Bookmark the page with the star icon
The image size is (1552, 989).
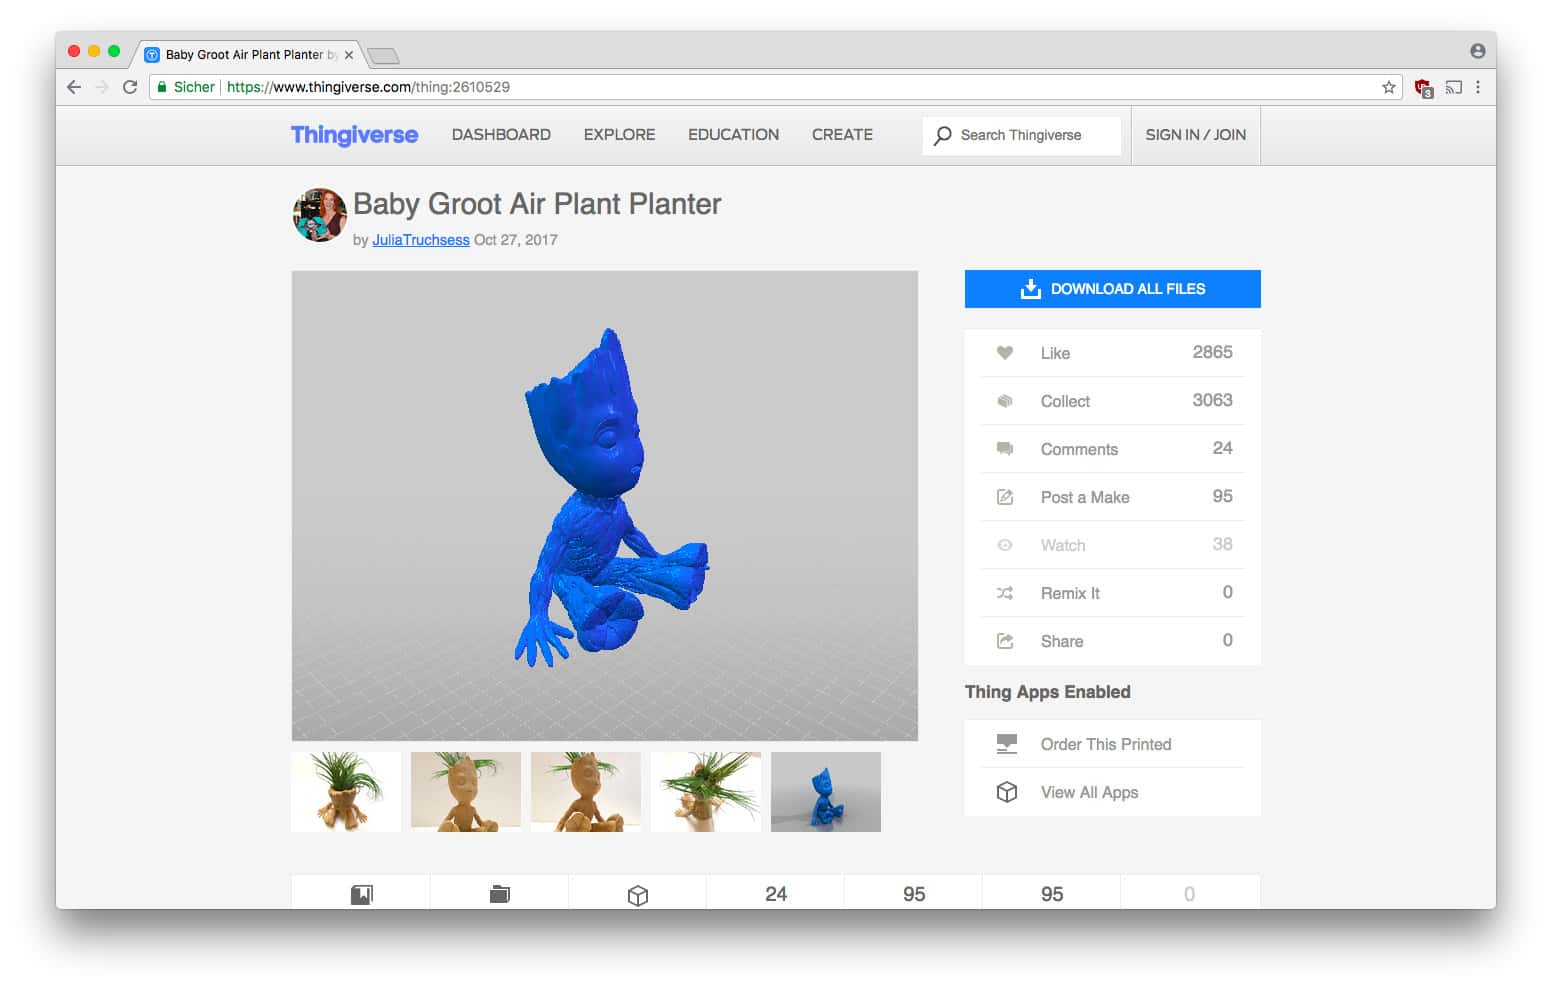[x=1390, y=87]
